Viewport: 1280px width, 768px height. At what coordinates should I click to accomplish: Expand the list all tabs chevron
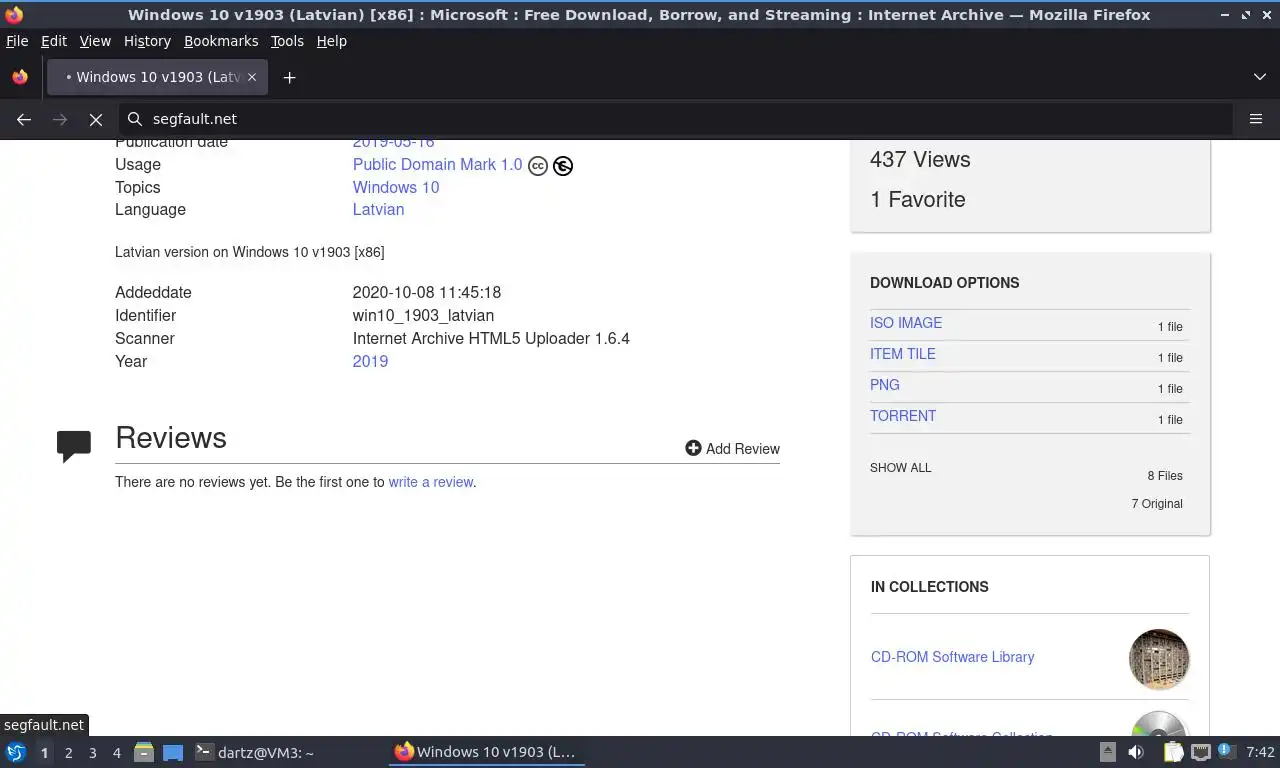point(1260,77)
